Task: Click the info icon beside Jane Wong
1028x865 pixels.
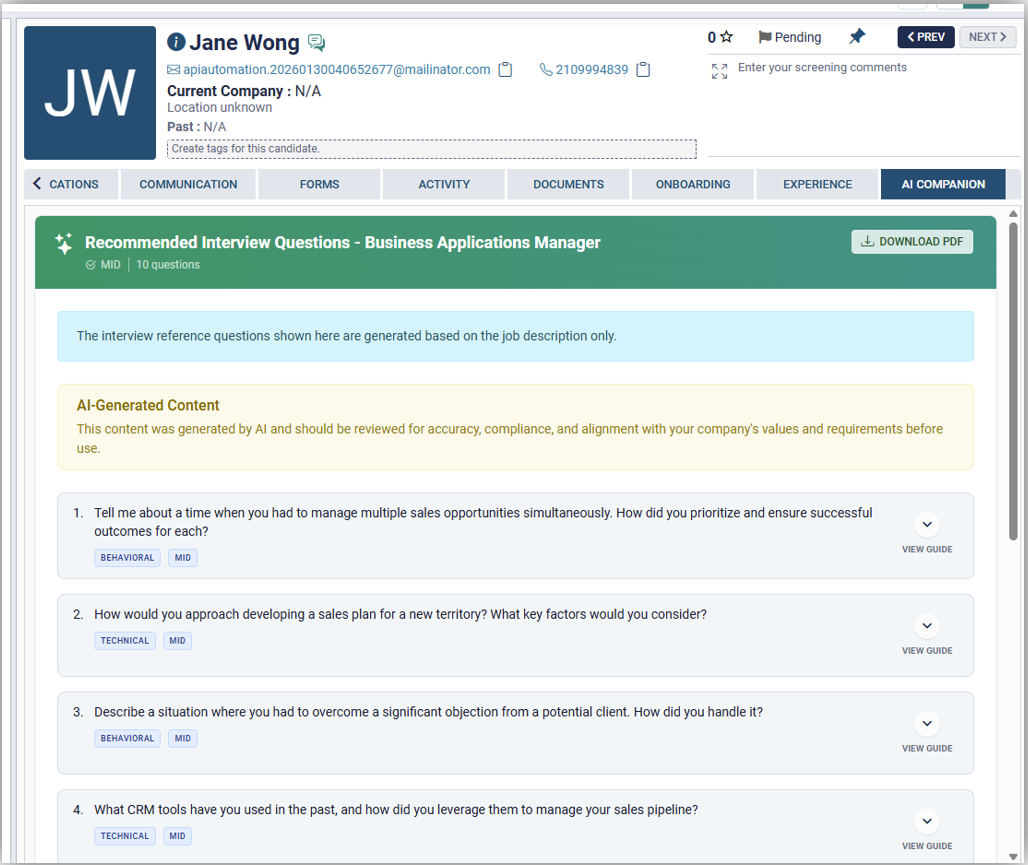Action: coord(176,42)
